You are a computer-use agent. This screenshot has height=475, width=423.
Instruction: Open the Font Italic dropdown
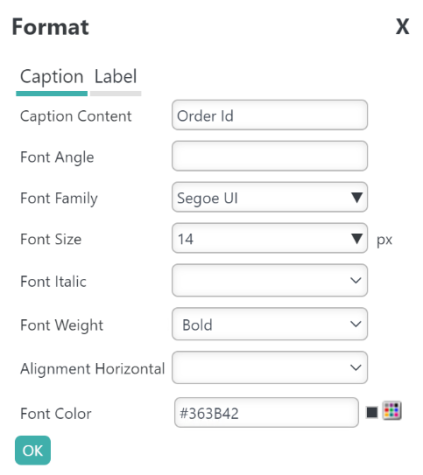coord(270,280)
